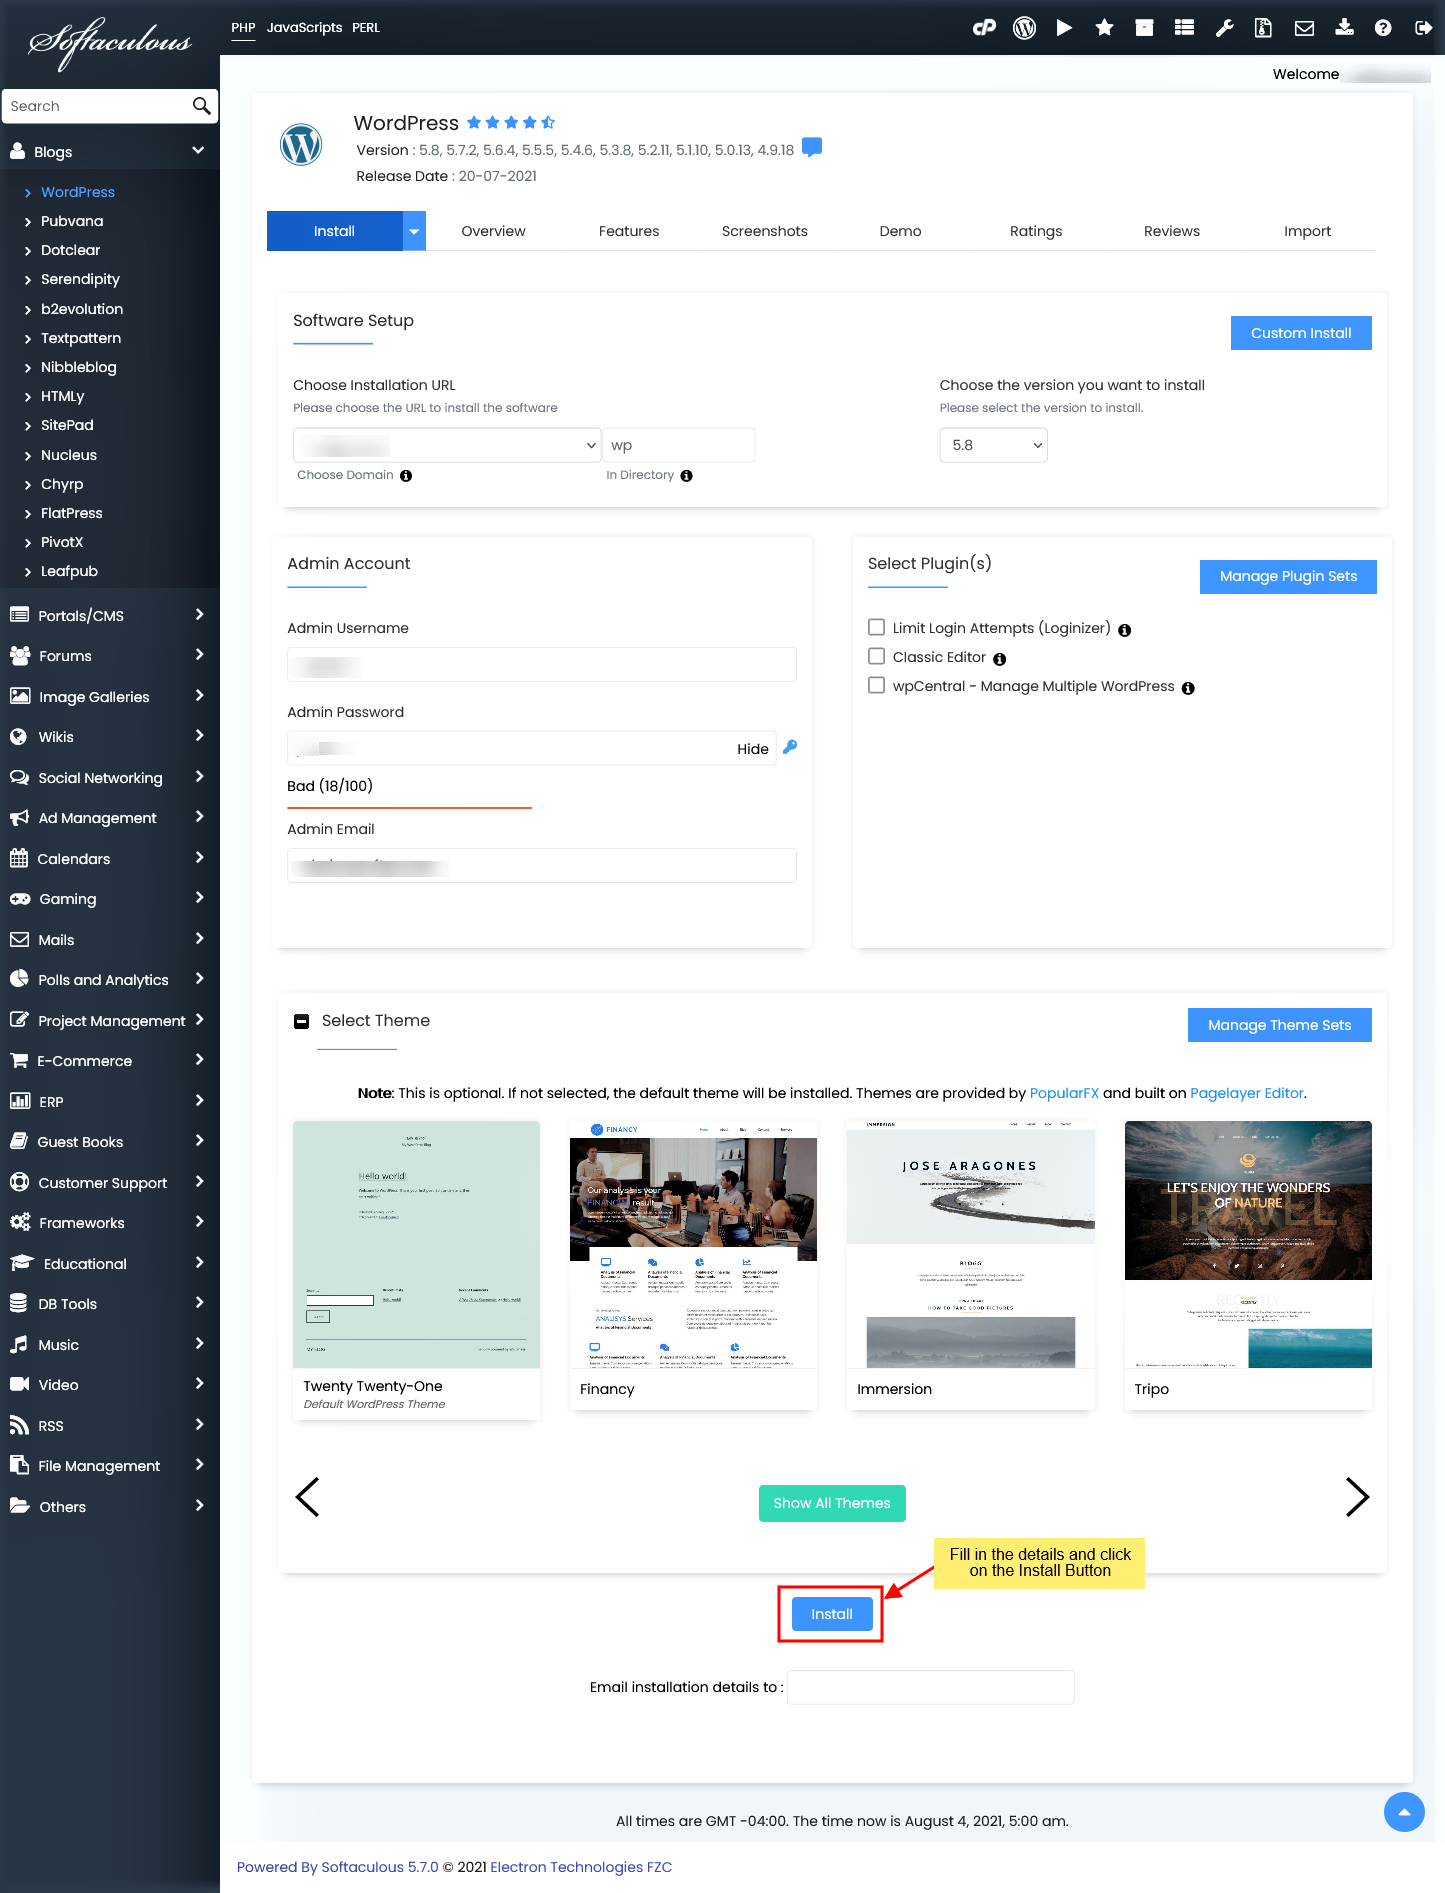Switch to the Overview tab
Image resolution: width=1445 pixels, height=1893 pixels.
coord(493,231)
